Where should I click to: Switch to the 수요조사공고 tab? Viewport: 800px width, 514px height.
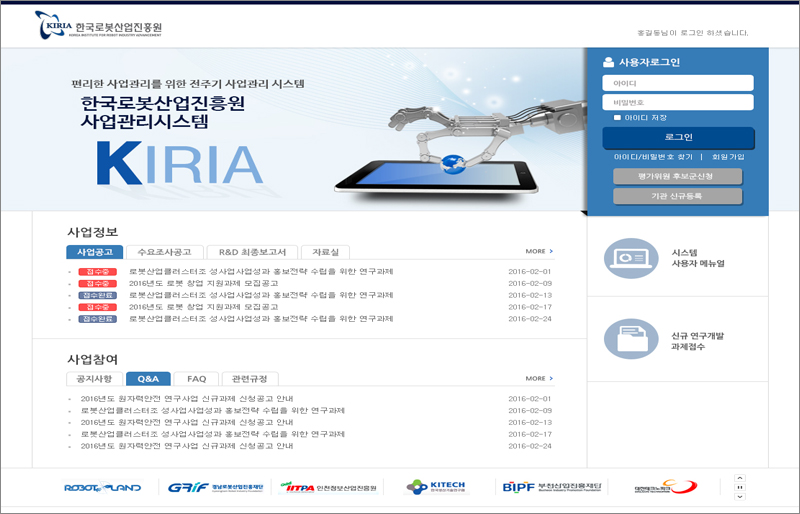164,252
